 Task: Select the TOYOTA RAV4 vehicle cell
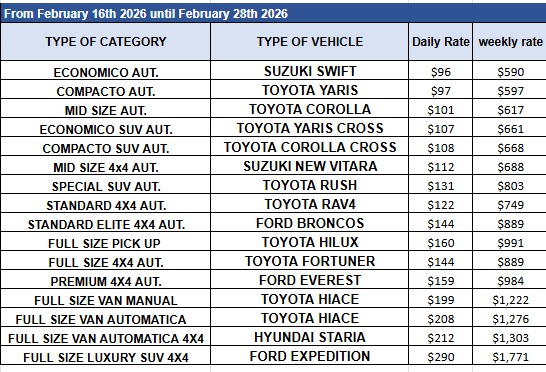(x=310, y=204)
